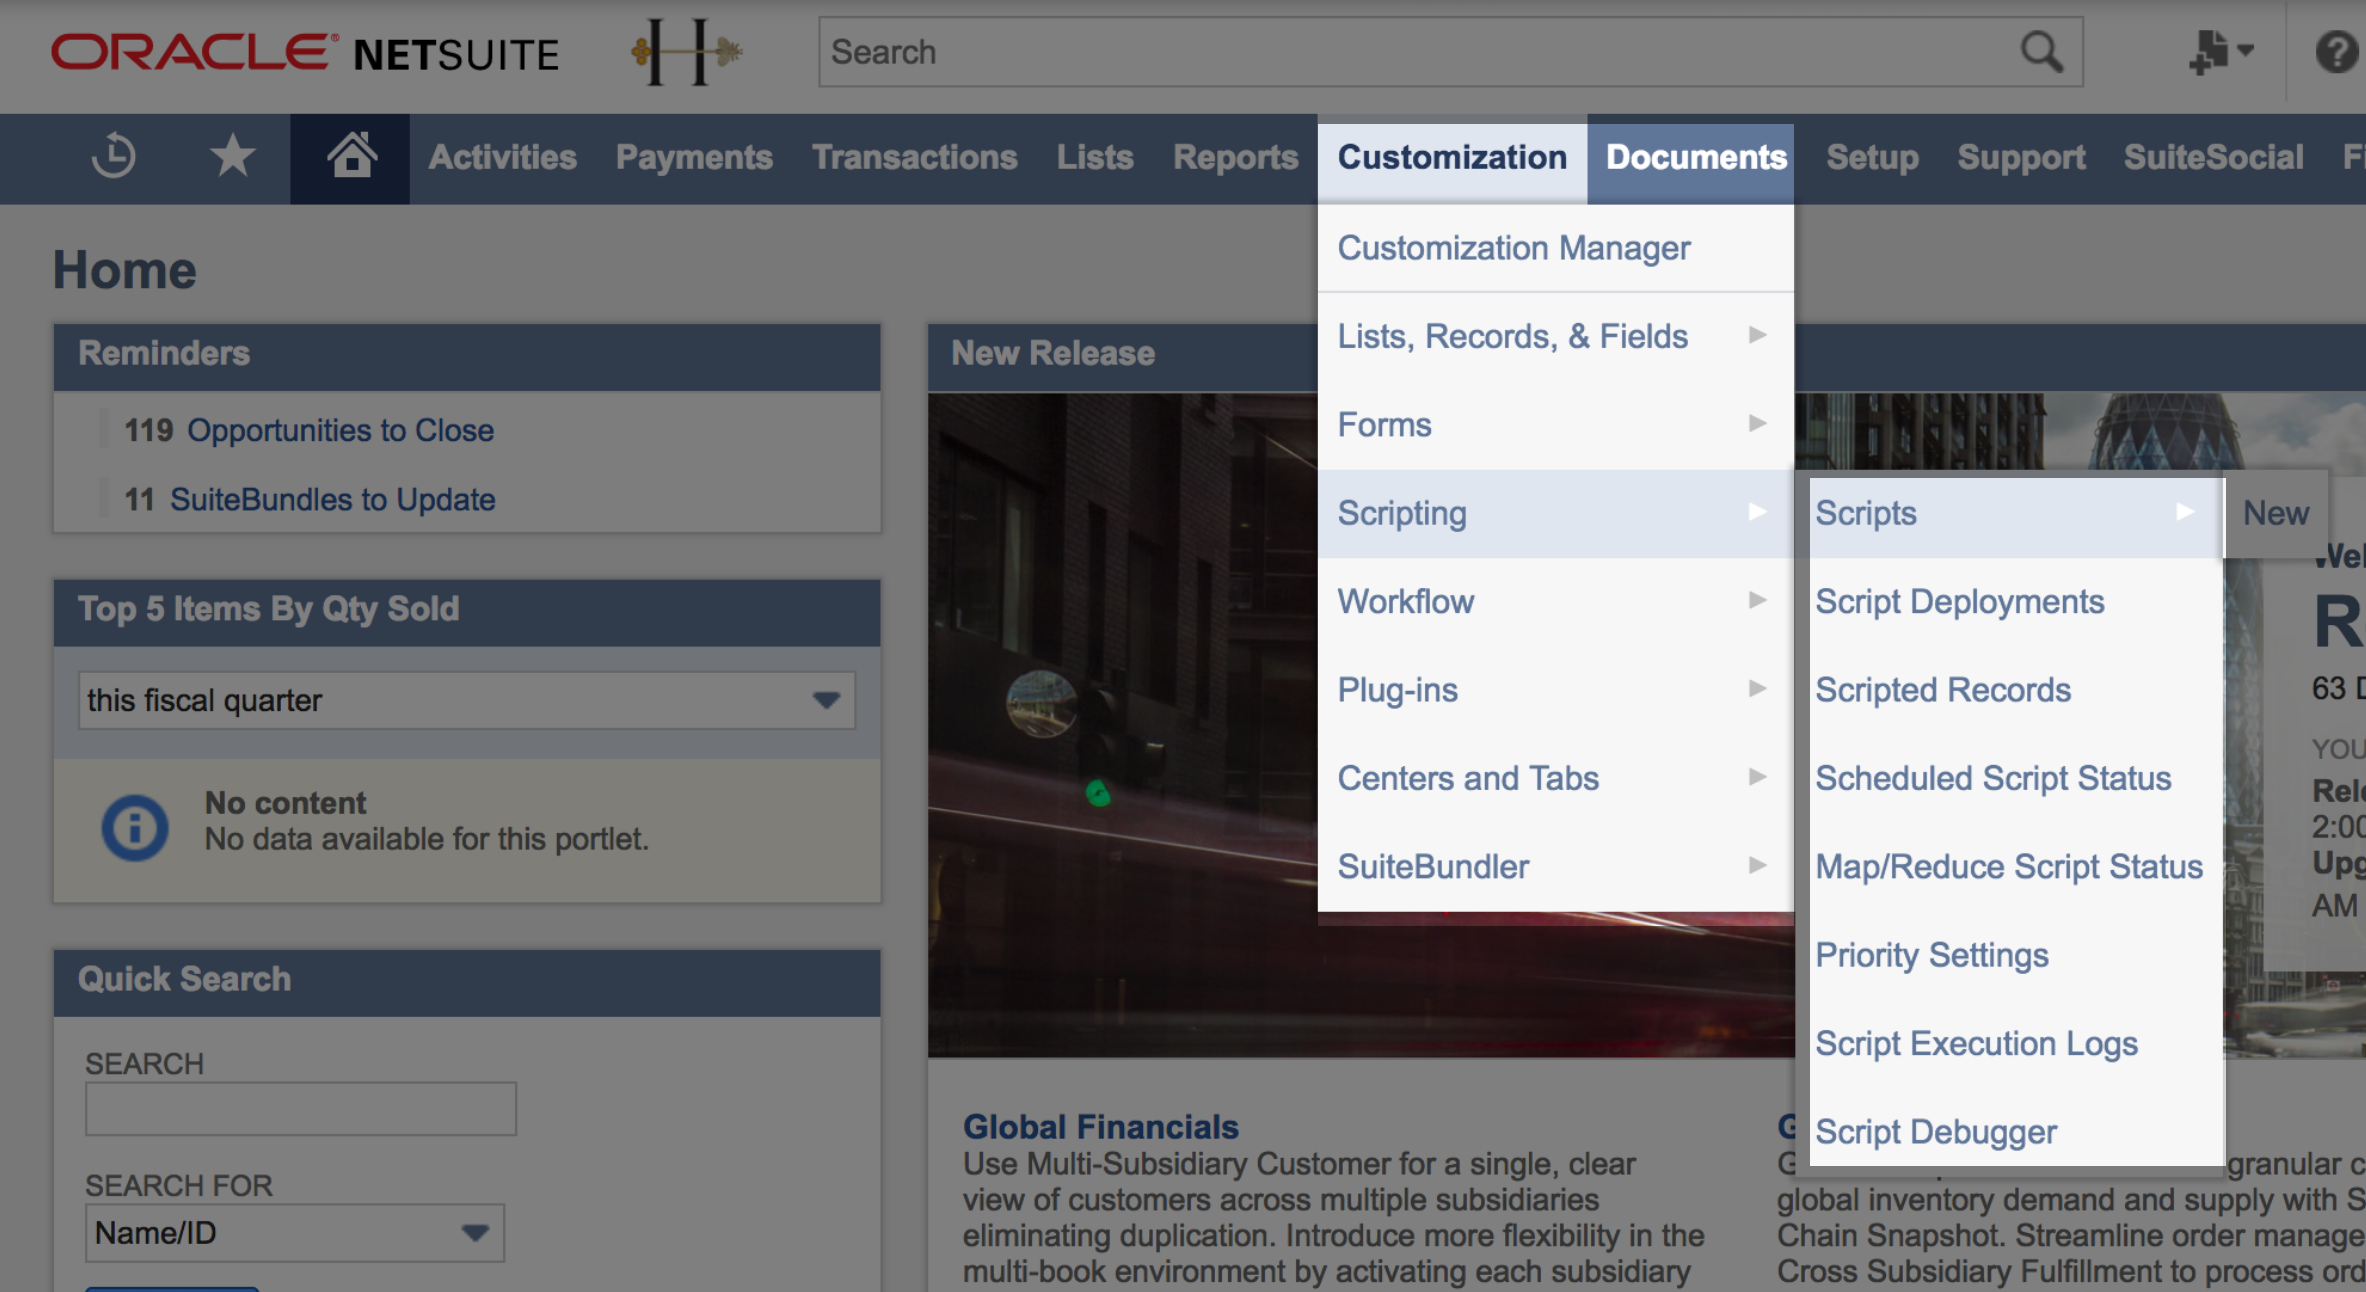
Task: Open the SuiteSocial menu
Action: point(2213,157)
